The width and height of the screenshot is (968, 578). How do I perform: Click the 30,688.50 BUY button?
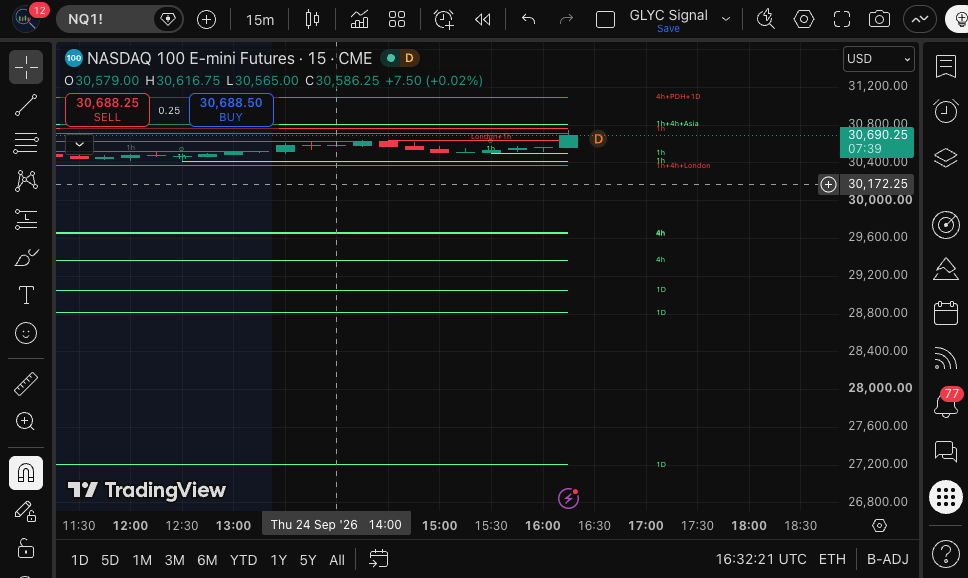point(231,110)
